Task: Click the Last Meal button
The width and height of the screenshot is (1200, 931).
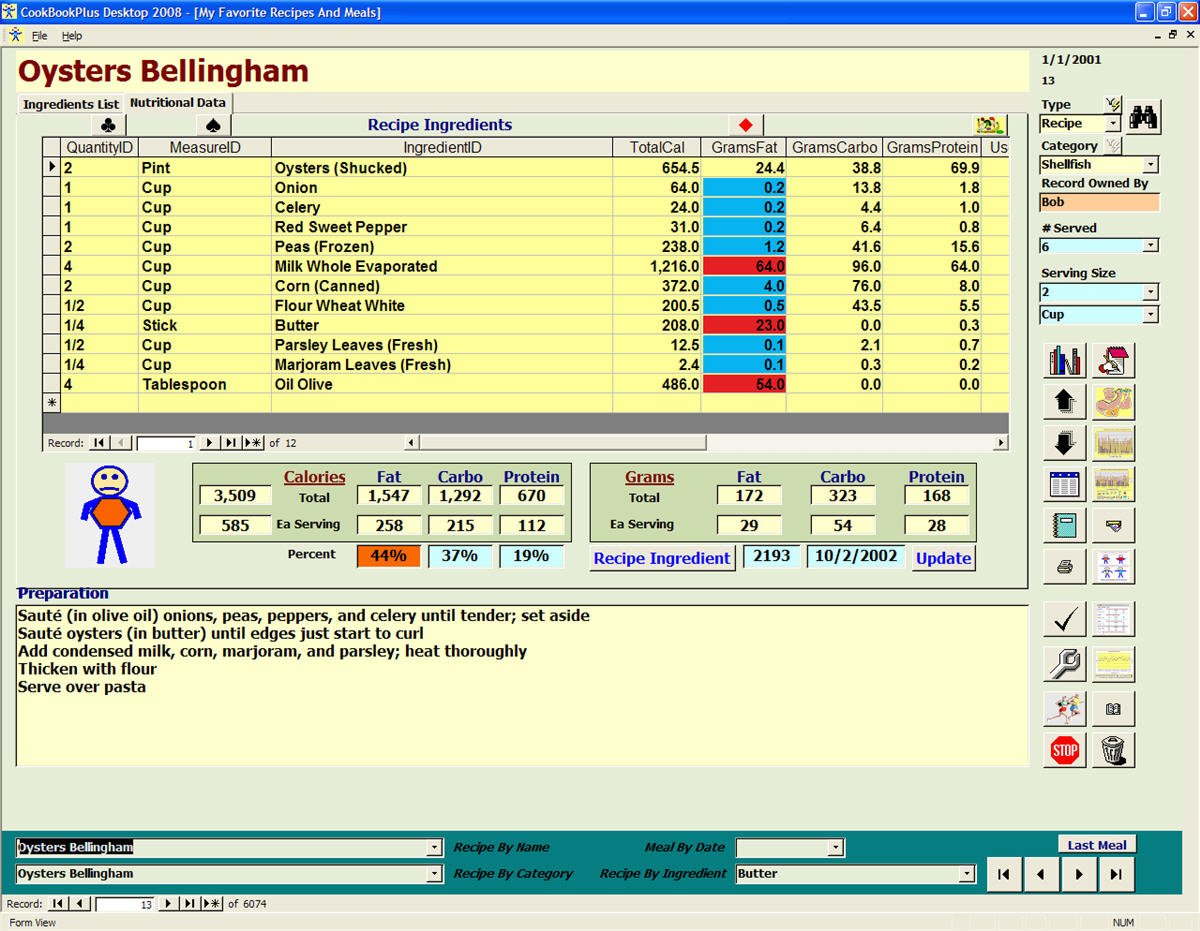Action: pos(1096,845)
